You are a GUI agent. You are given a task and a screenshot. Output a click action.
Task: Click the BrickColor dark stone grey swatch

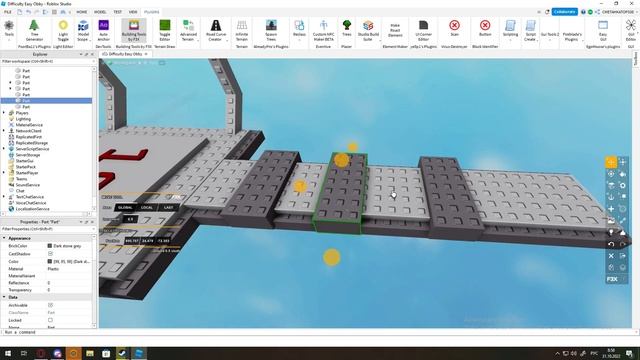(50, 246)
